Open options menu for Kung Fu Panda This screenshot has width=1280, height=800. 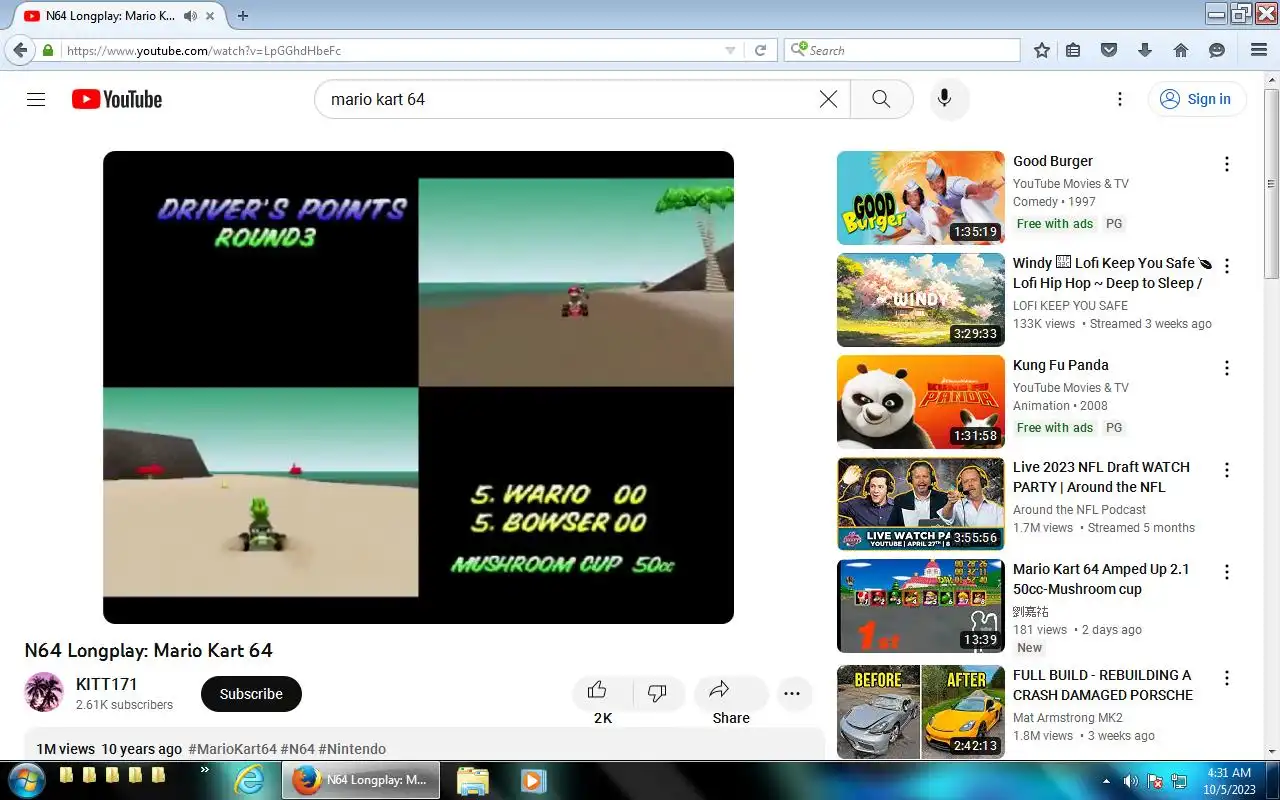click(x=1227, y=368)
